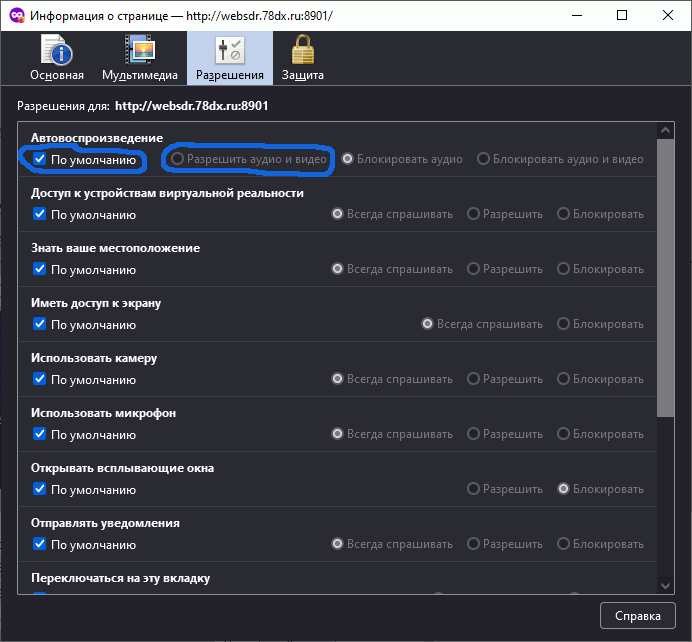Maximize the page info window
Screen dimensions: 692x642
click(622, 16)
